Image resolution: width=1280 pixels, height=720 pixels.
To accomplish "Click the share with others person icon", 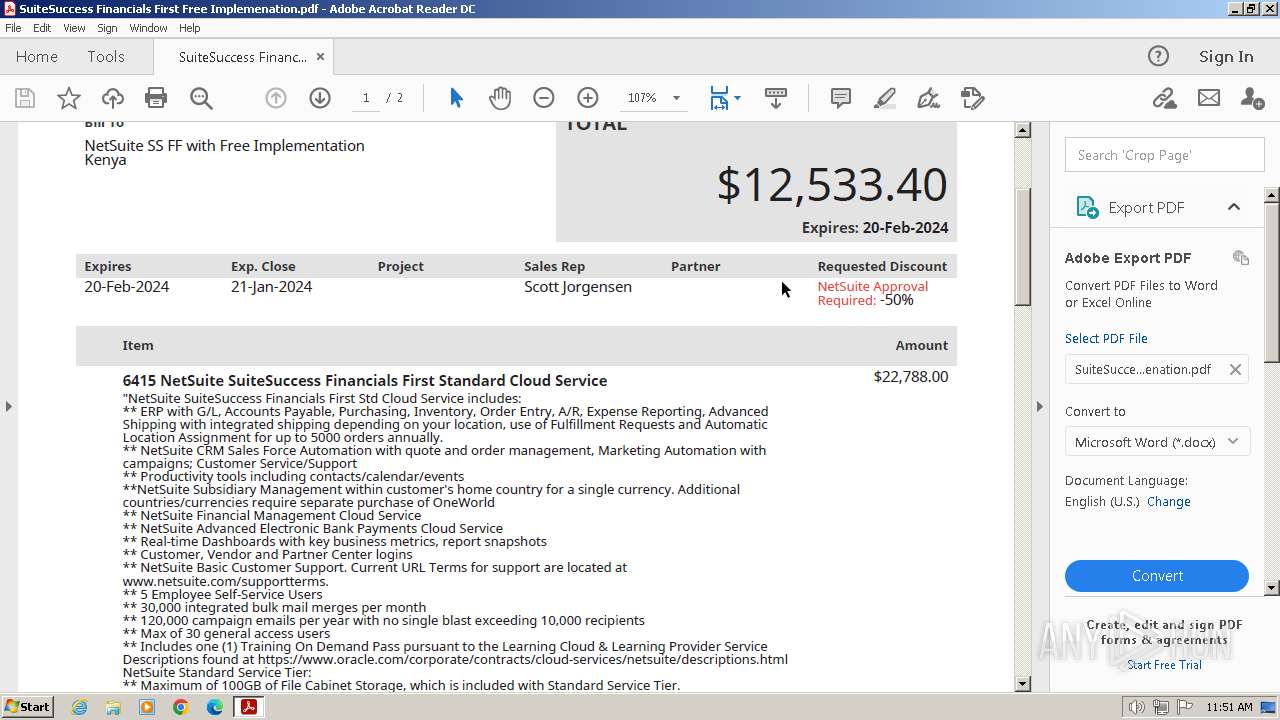I will click(1252, 98).
